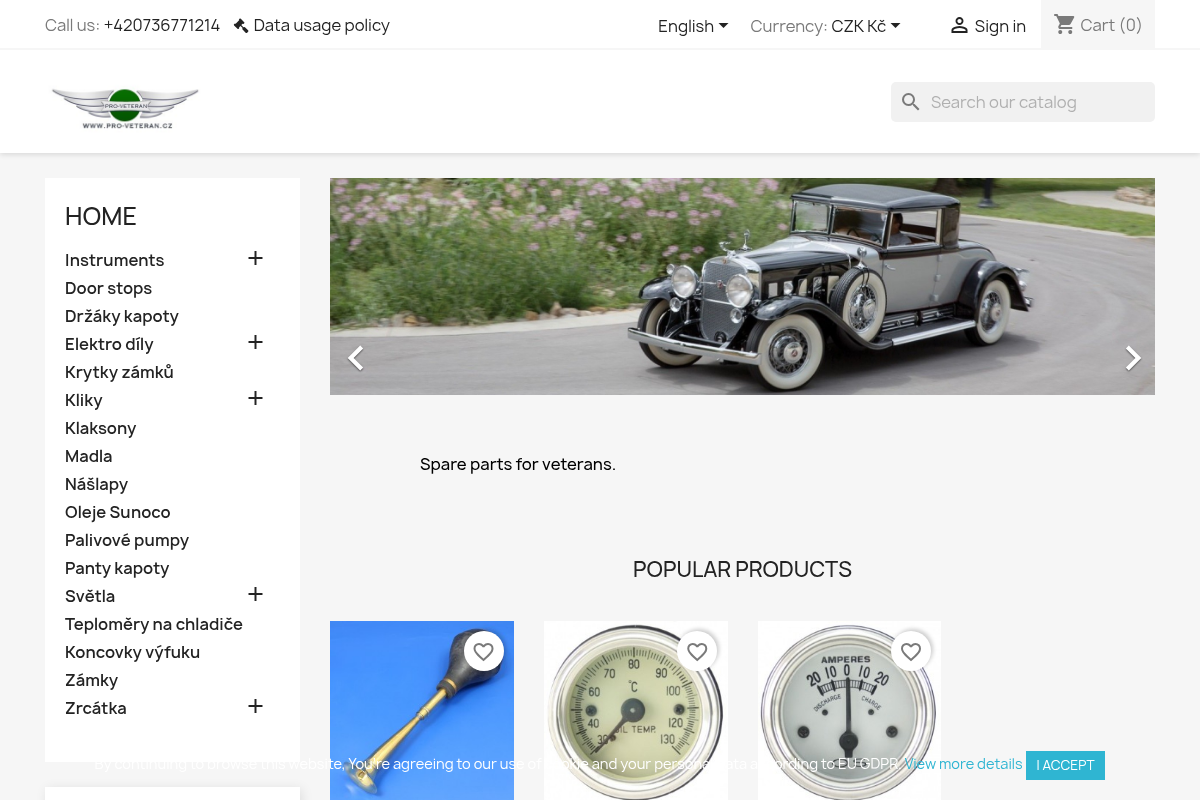Open the Door stops category
Image resolution: width=1200 pixels, height=800 pixels.
pos(108,288)
